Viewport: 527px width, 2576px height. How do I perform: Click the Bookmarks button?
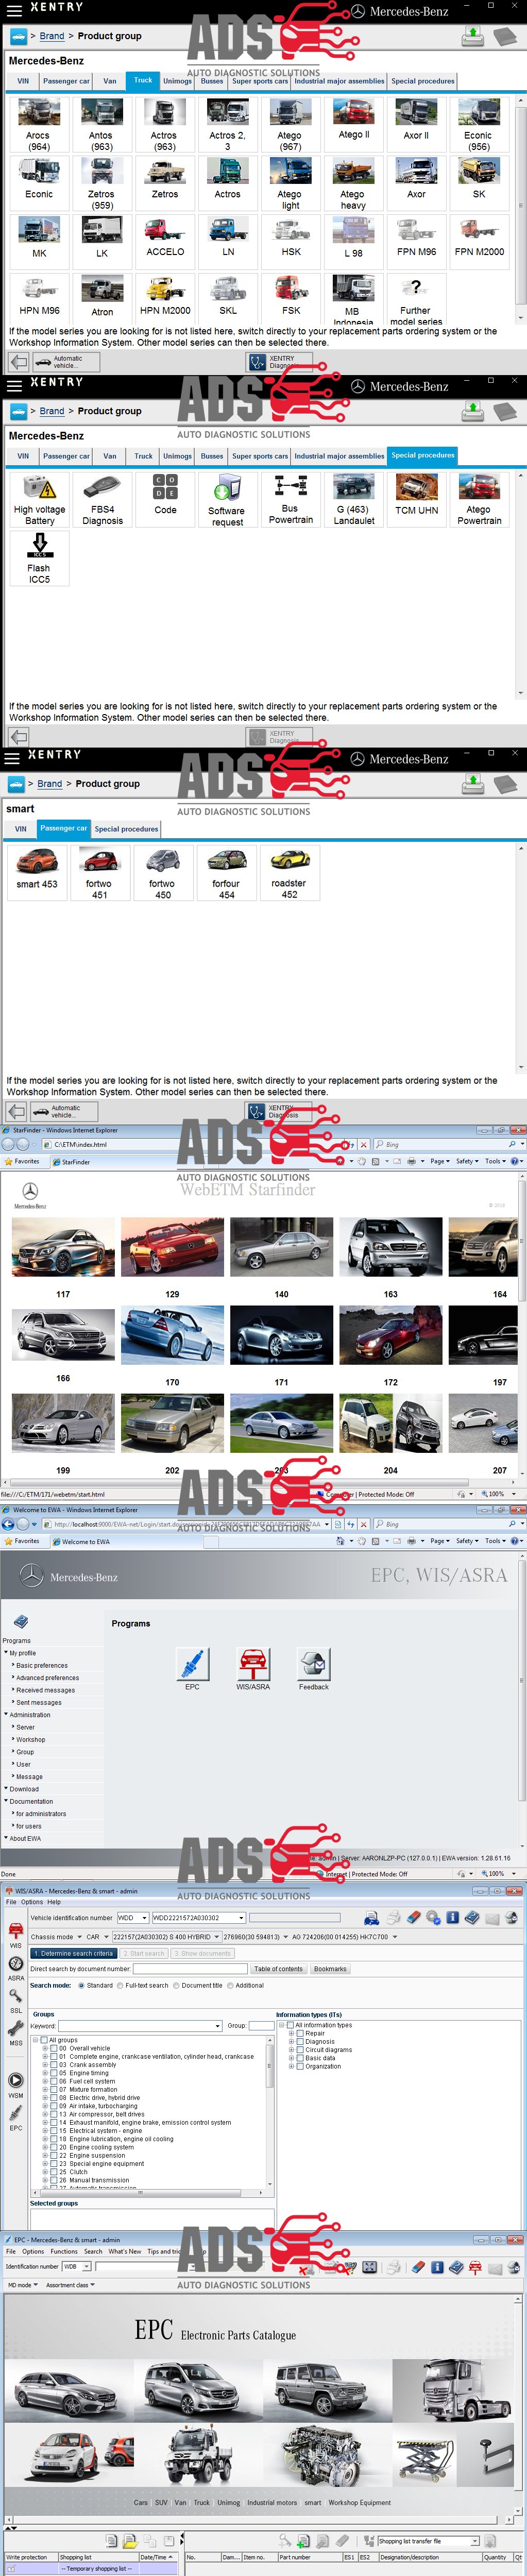[330, 1968]
